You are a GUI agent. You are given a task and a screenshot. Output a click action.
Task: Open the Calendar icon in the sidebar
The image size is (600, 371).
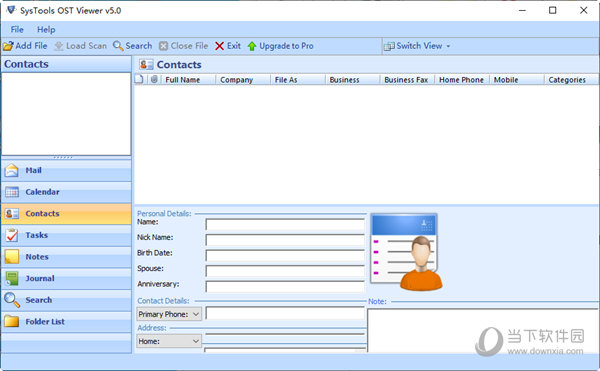pos(11,192)
